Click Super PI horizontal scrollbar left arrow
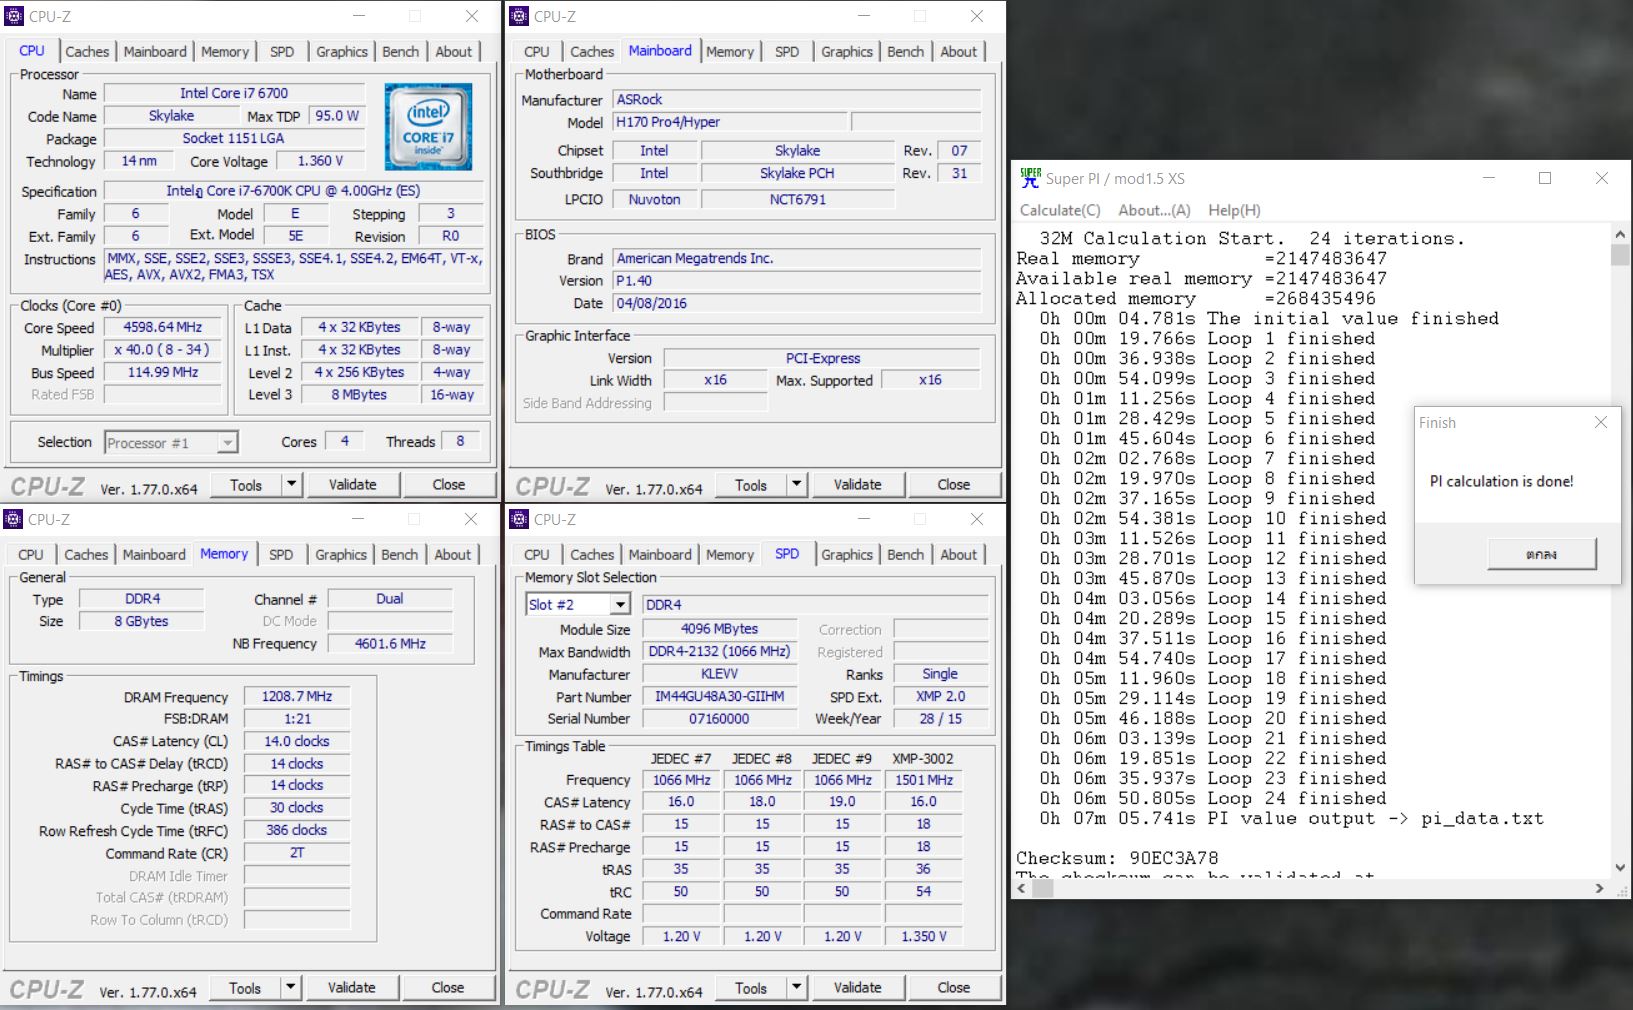This screenshot has height=1010, width=1633. click(x=1022, y=888)
